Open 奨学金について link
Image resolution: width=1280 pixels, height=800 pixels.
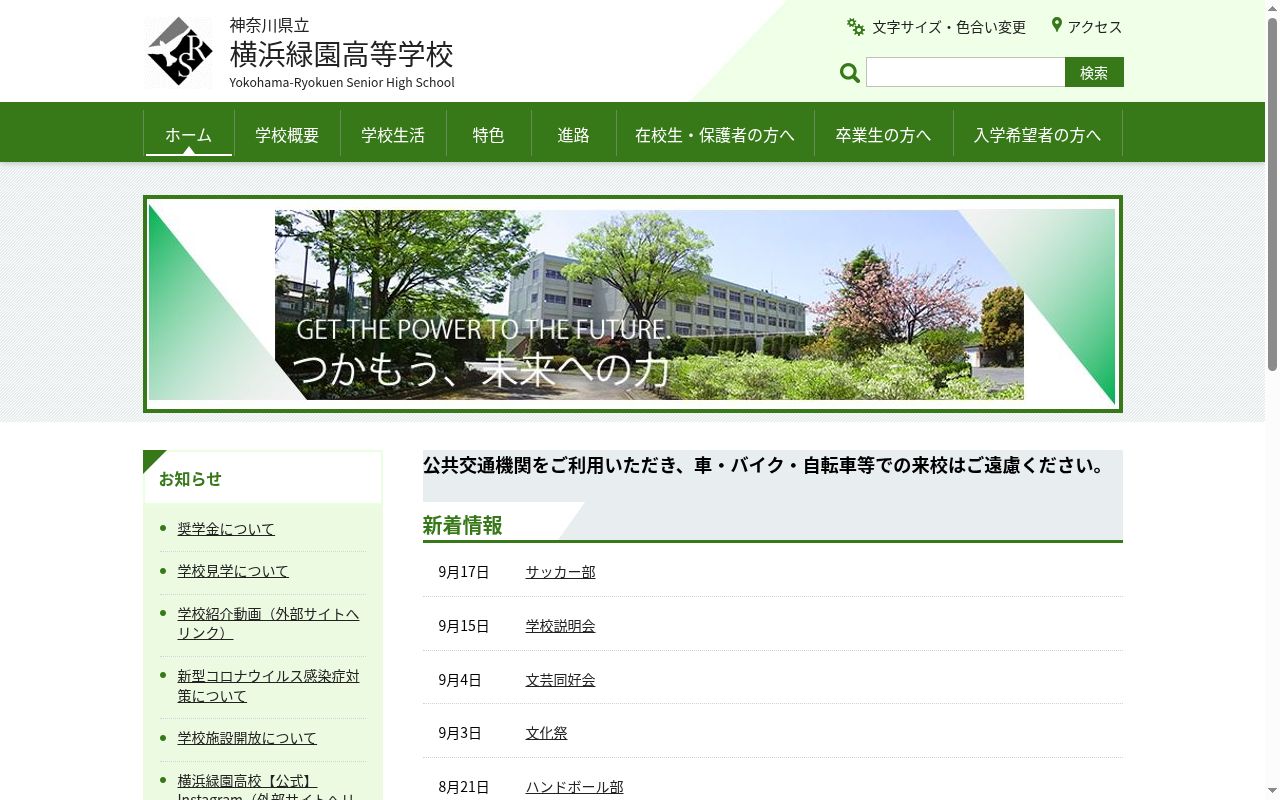tap(226, 529)
